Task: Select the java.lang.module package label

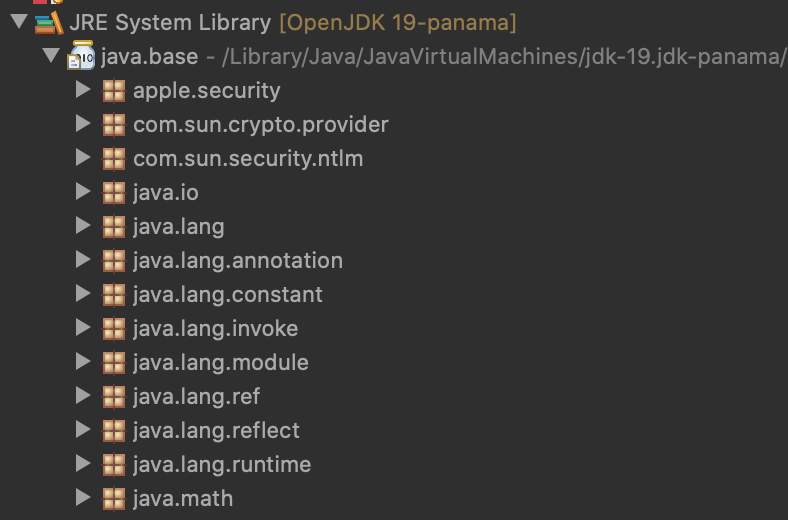Action: (x=221, y=363)
